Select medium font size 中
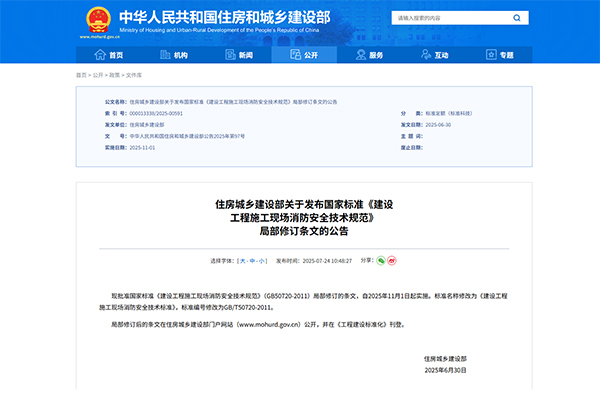Image resolution: width=600 pixels, height=400 pixels. point(251,260)
